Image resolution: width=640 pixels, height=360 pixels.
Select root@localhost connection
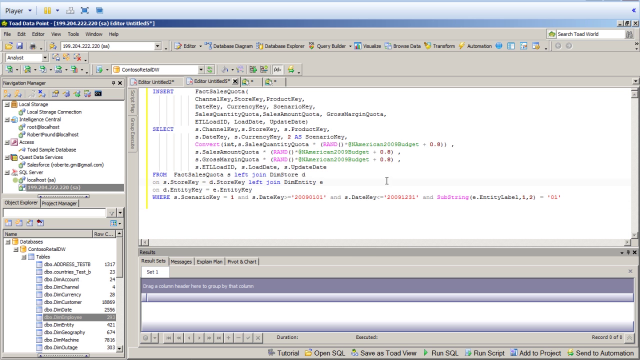click(43, 127)
